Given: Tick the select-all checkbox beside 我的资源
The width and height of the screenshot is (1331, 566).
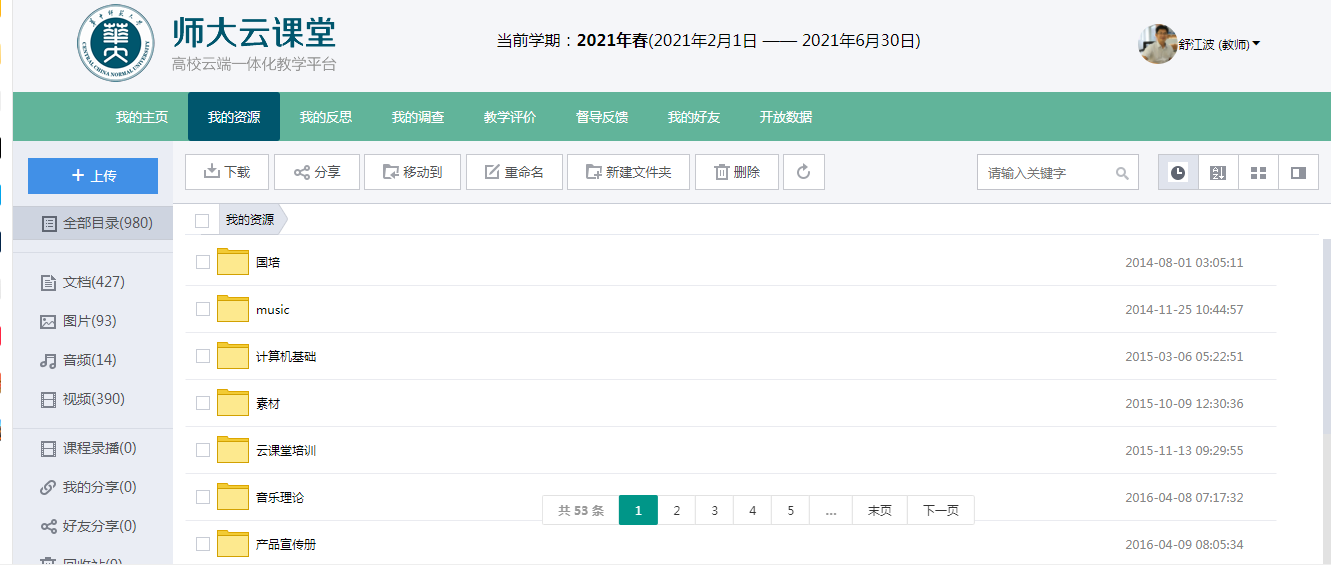Looking at the screenshot, I should pyautogui.click(x=203, y=220).
